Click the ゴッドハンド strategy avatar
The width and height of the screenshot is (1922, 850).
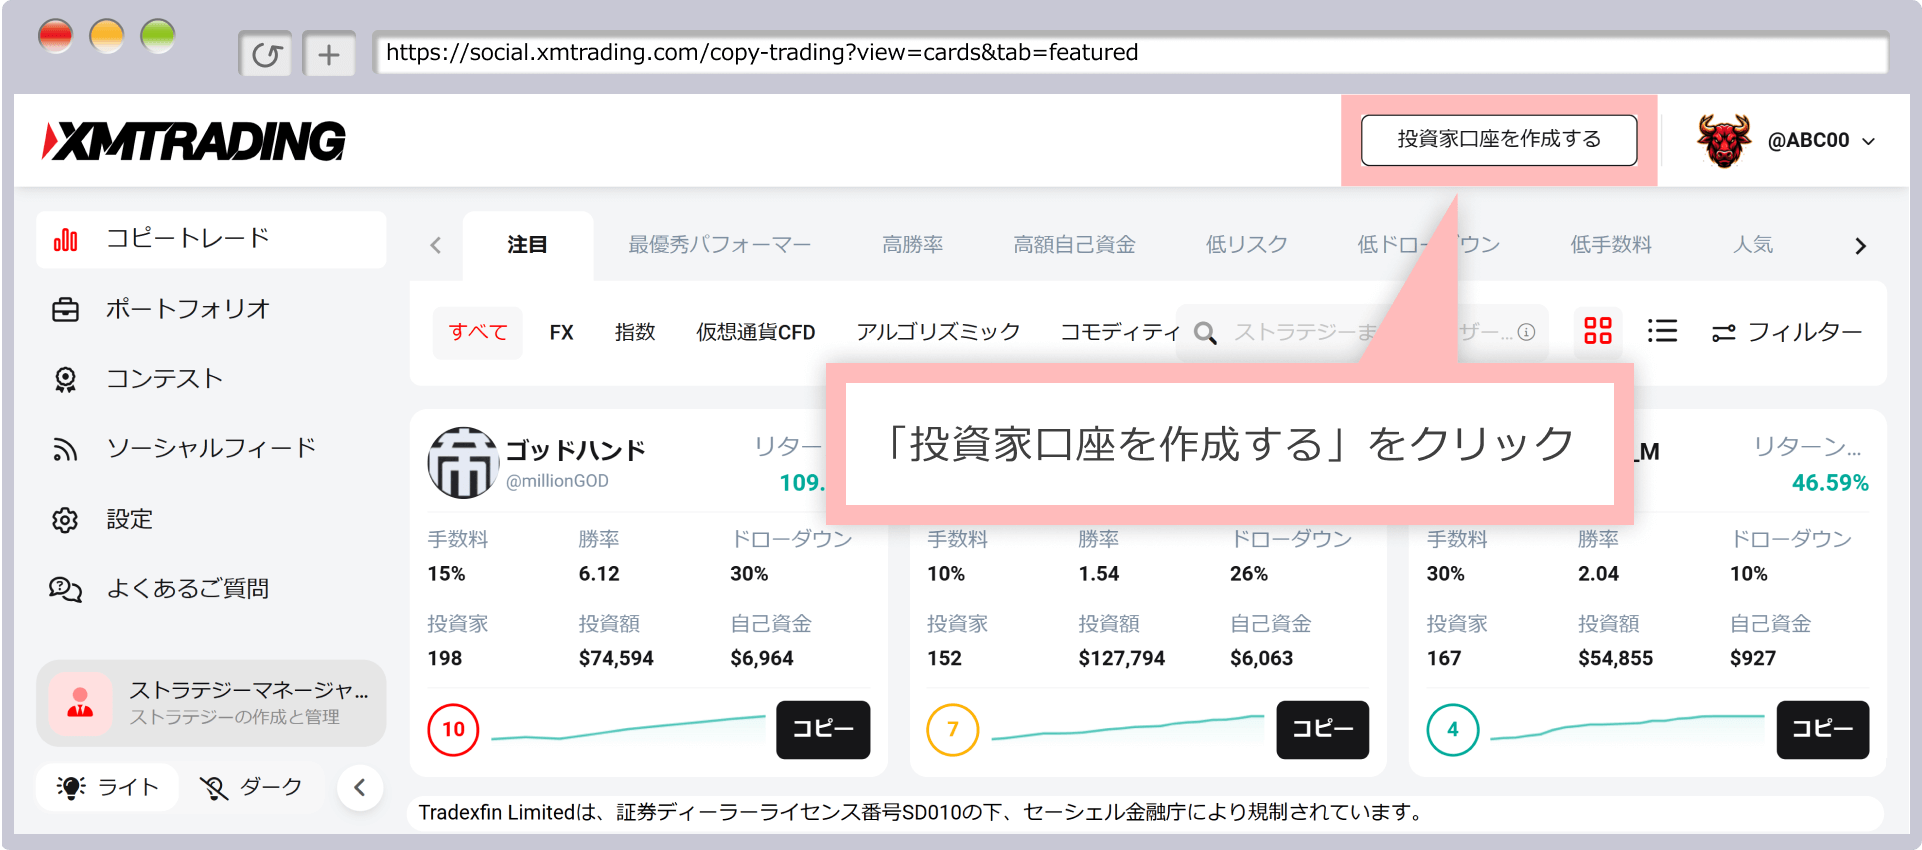pos(462,463)
